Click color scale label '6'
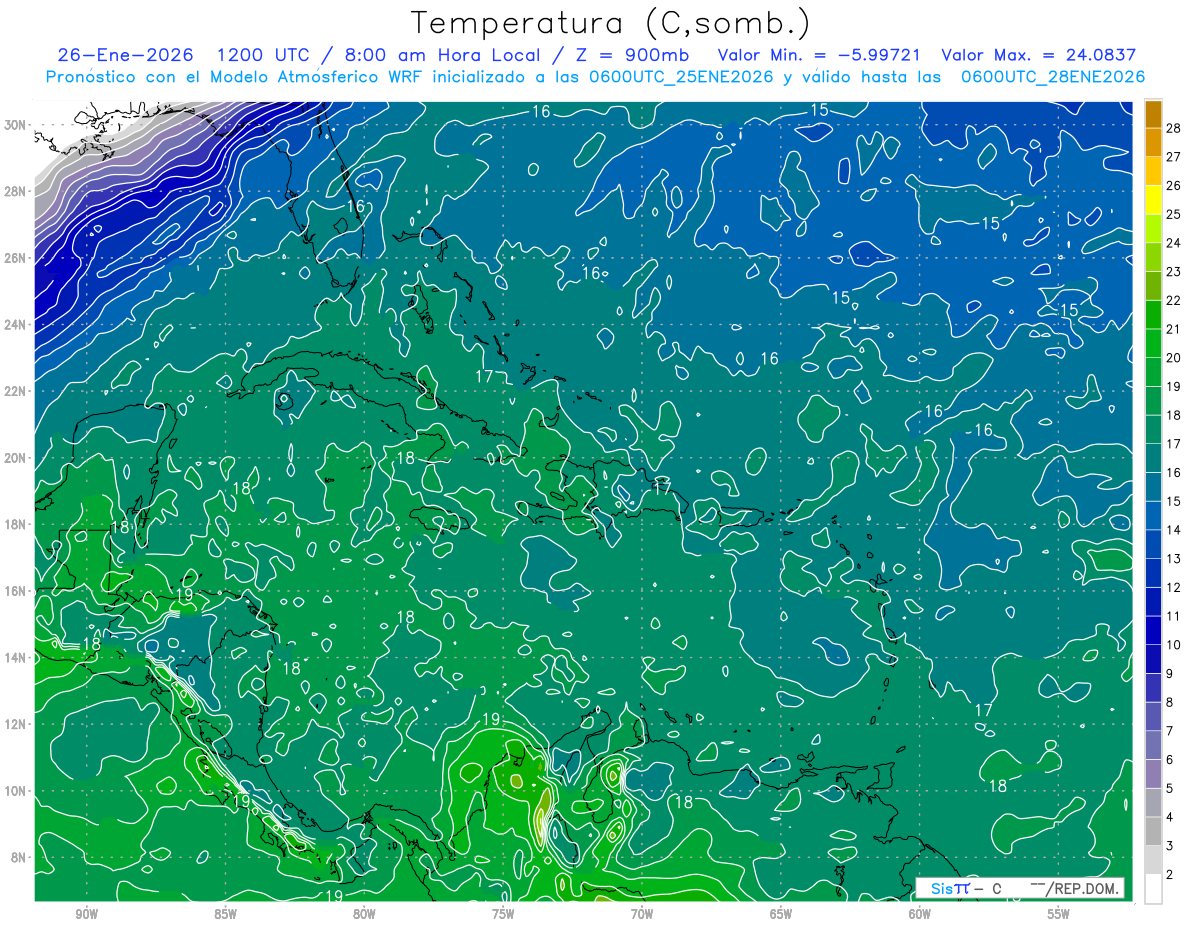The width and height of the screenshot is (1200, 927). coord(1170,760)
